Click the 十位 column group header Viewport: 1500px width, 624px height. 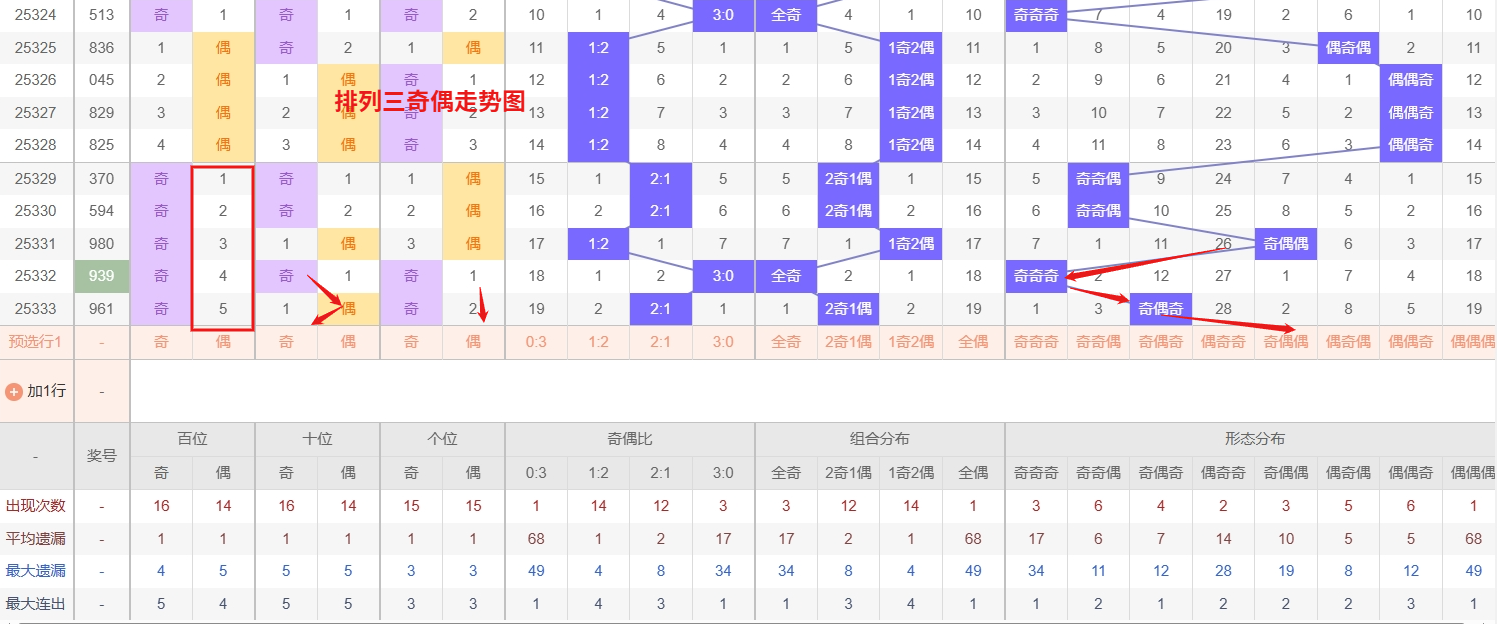(x=317, y=439)
